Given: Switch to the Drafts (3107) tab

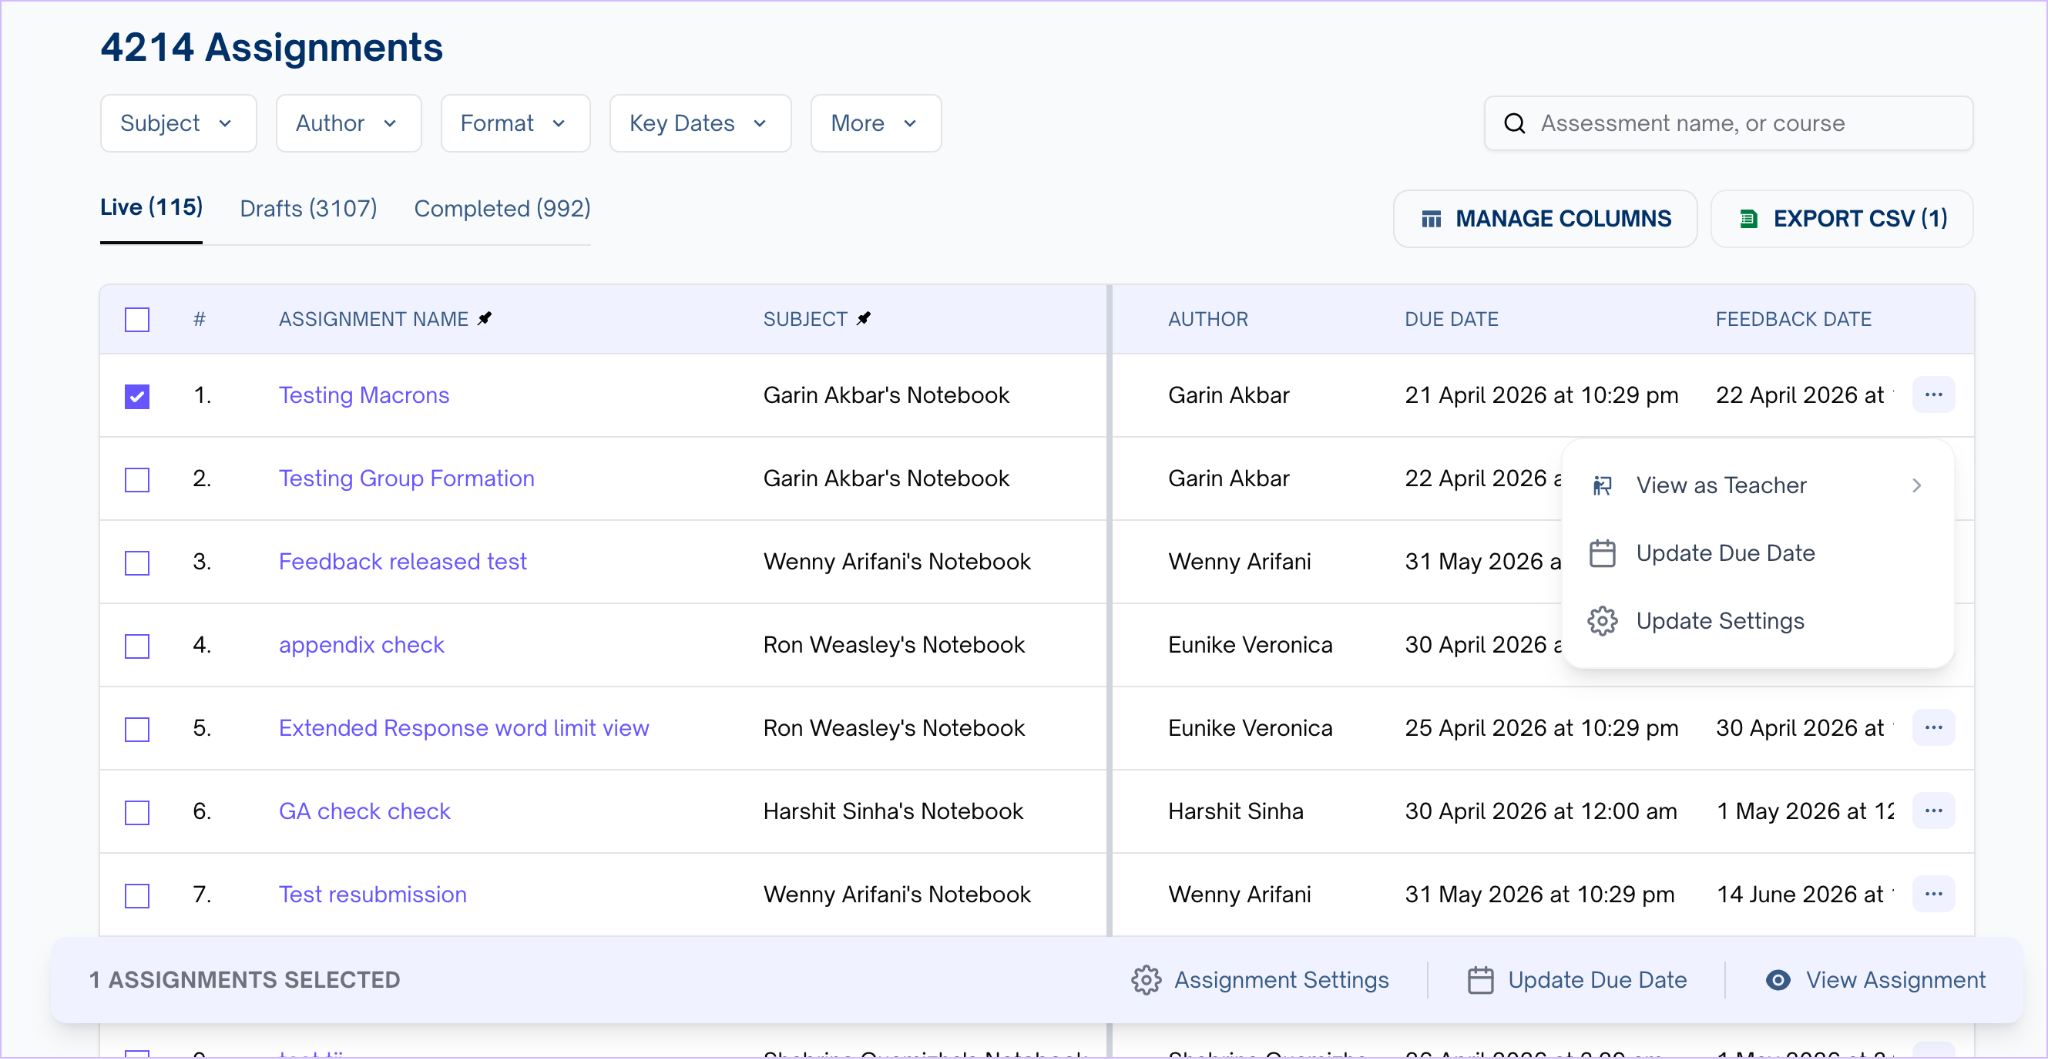Looking at the screenshot, I should pos(308,209).
